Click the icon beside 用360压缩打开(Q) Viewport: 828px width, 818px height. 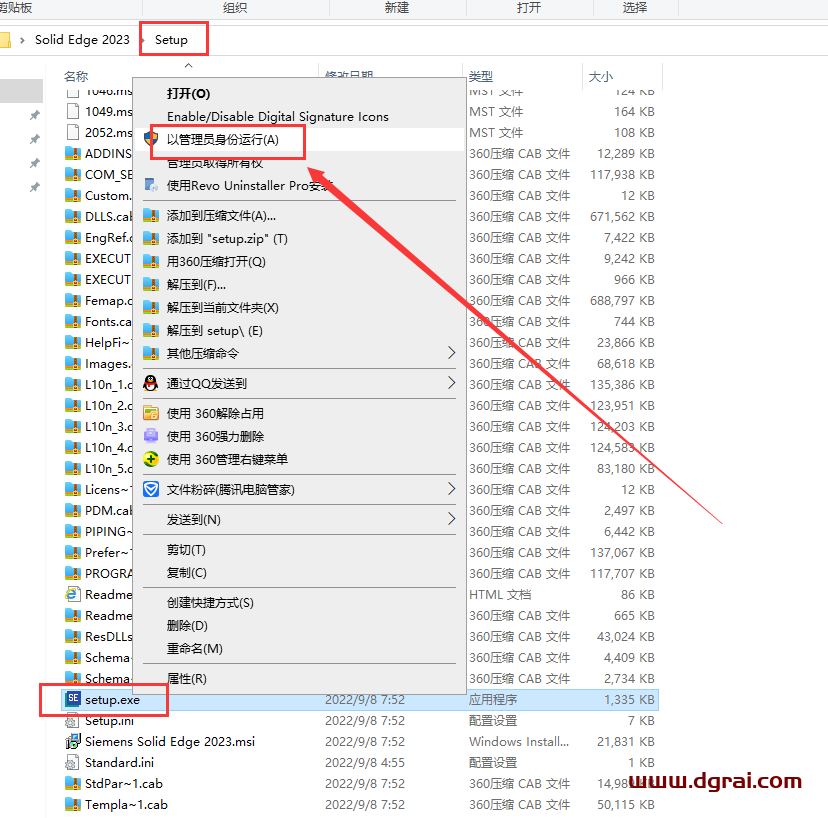pos(151,261)
